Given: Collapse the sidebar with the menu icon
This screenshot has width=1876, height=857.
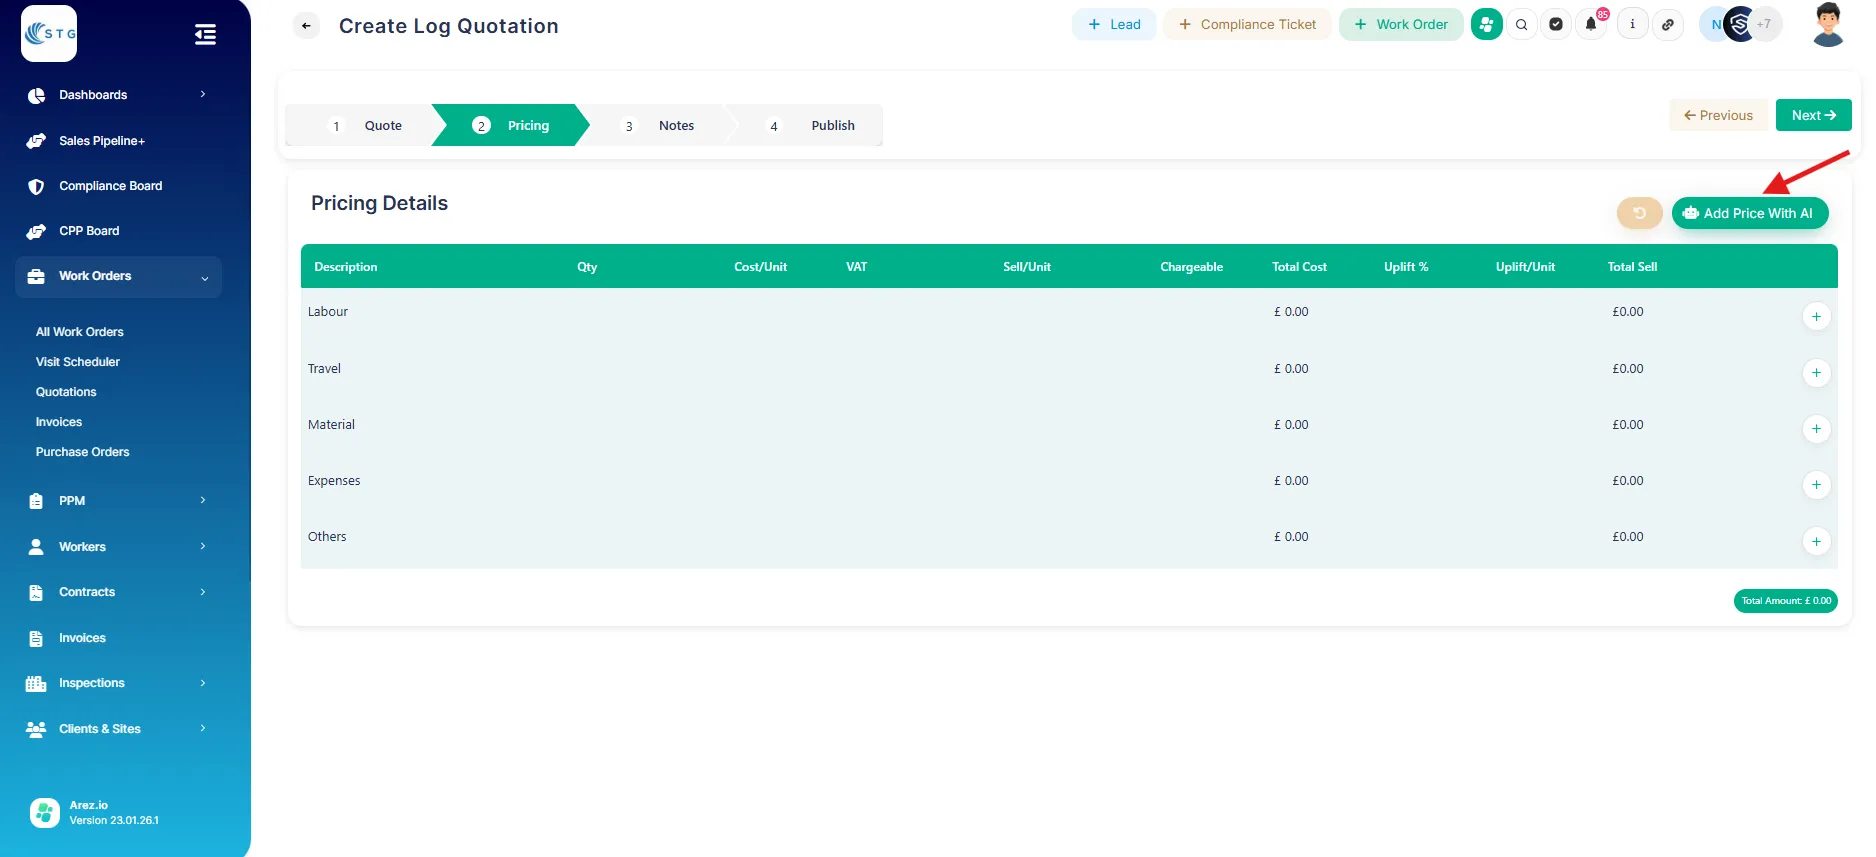Looking at the screenshot, I should click(x=205, y=35).
